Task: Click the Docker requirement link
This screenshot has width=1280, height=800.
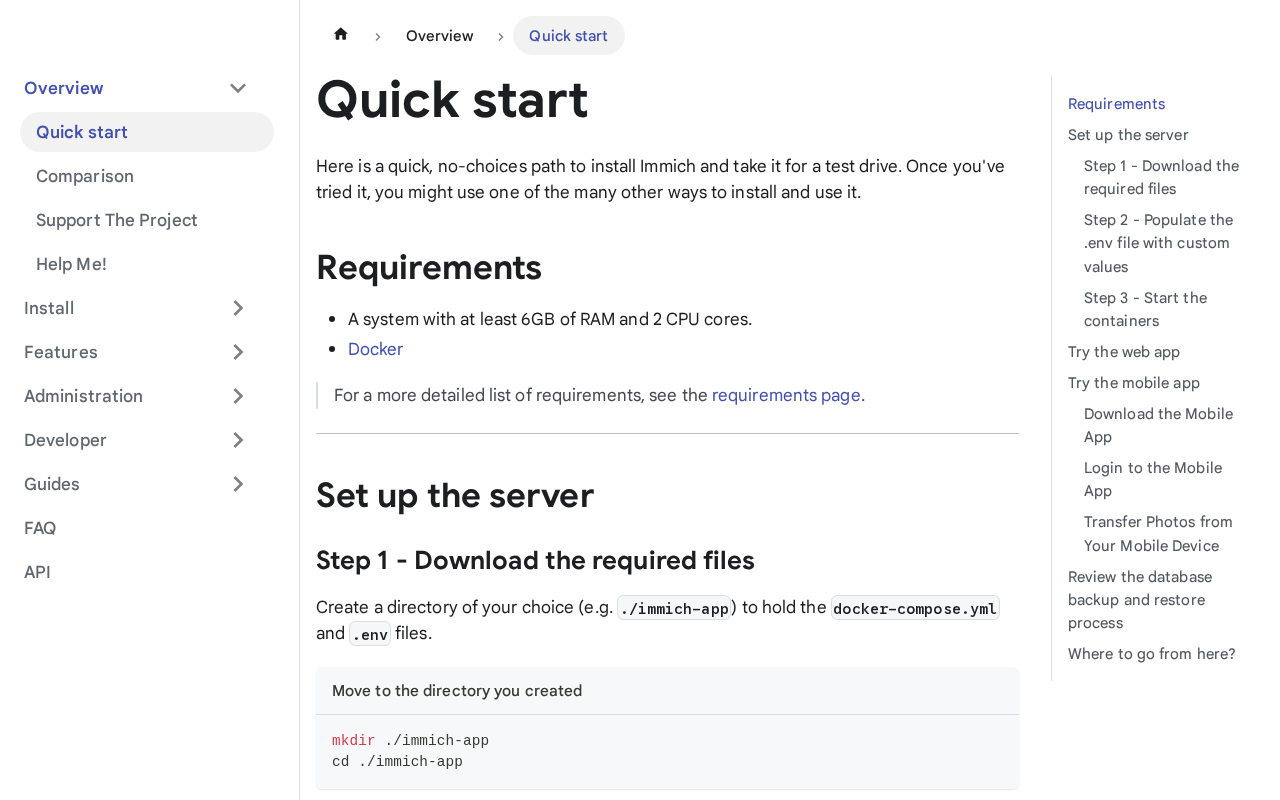Action: pos(375,349)
